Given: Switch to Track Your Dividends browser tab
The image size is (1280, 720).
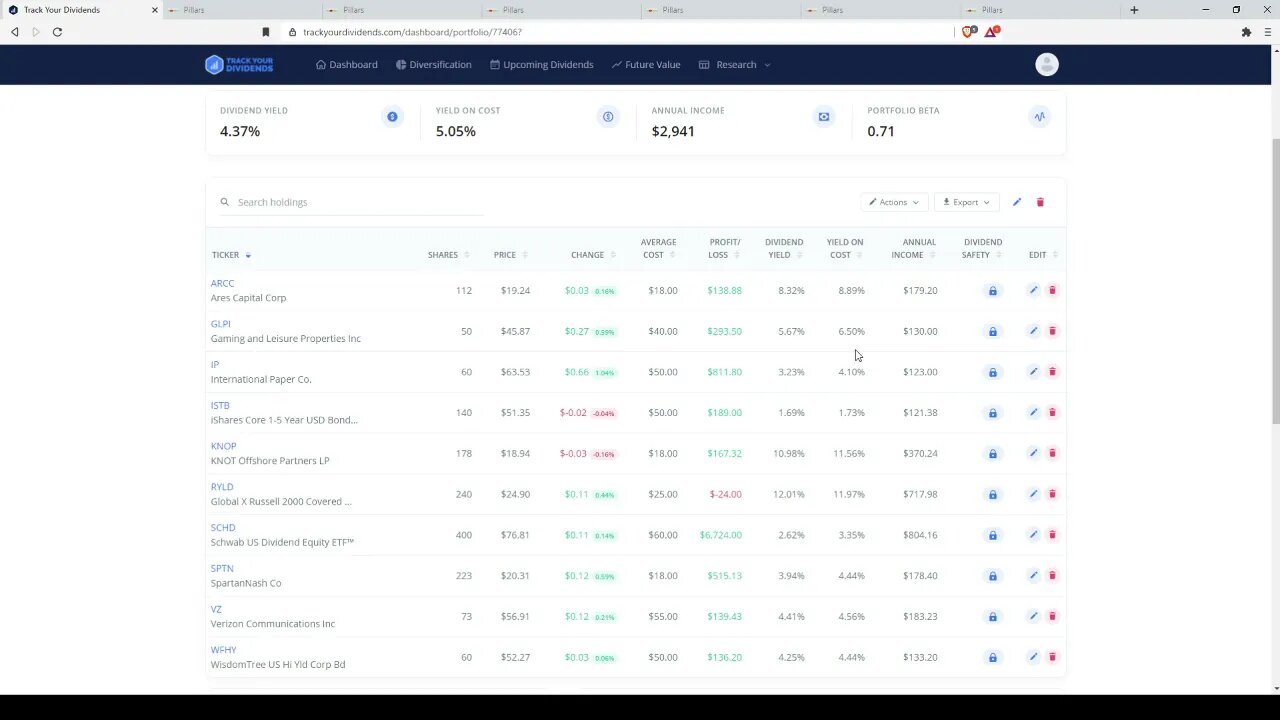Looking at the screenshot, I should click(x=80, y=10).
